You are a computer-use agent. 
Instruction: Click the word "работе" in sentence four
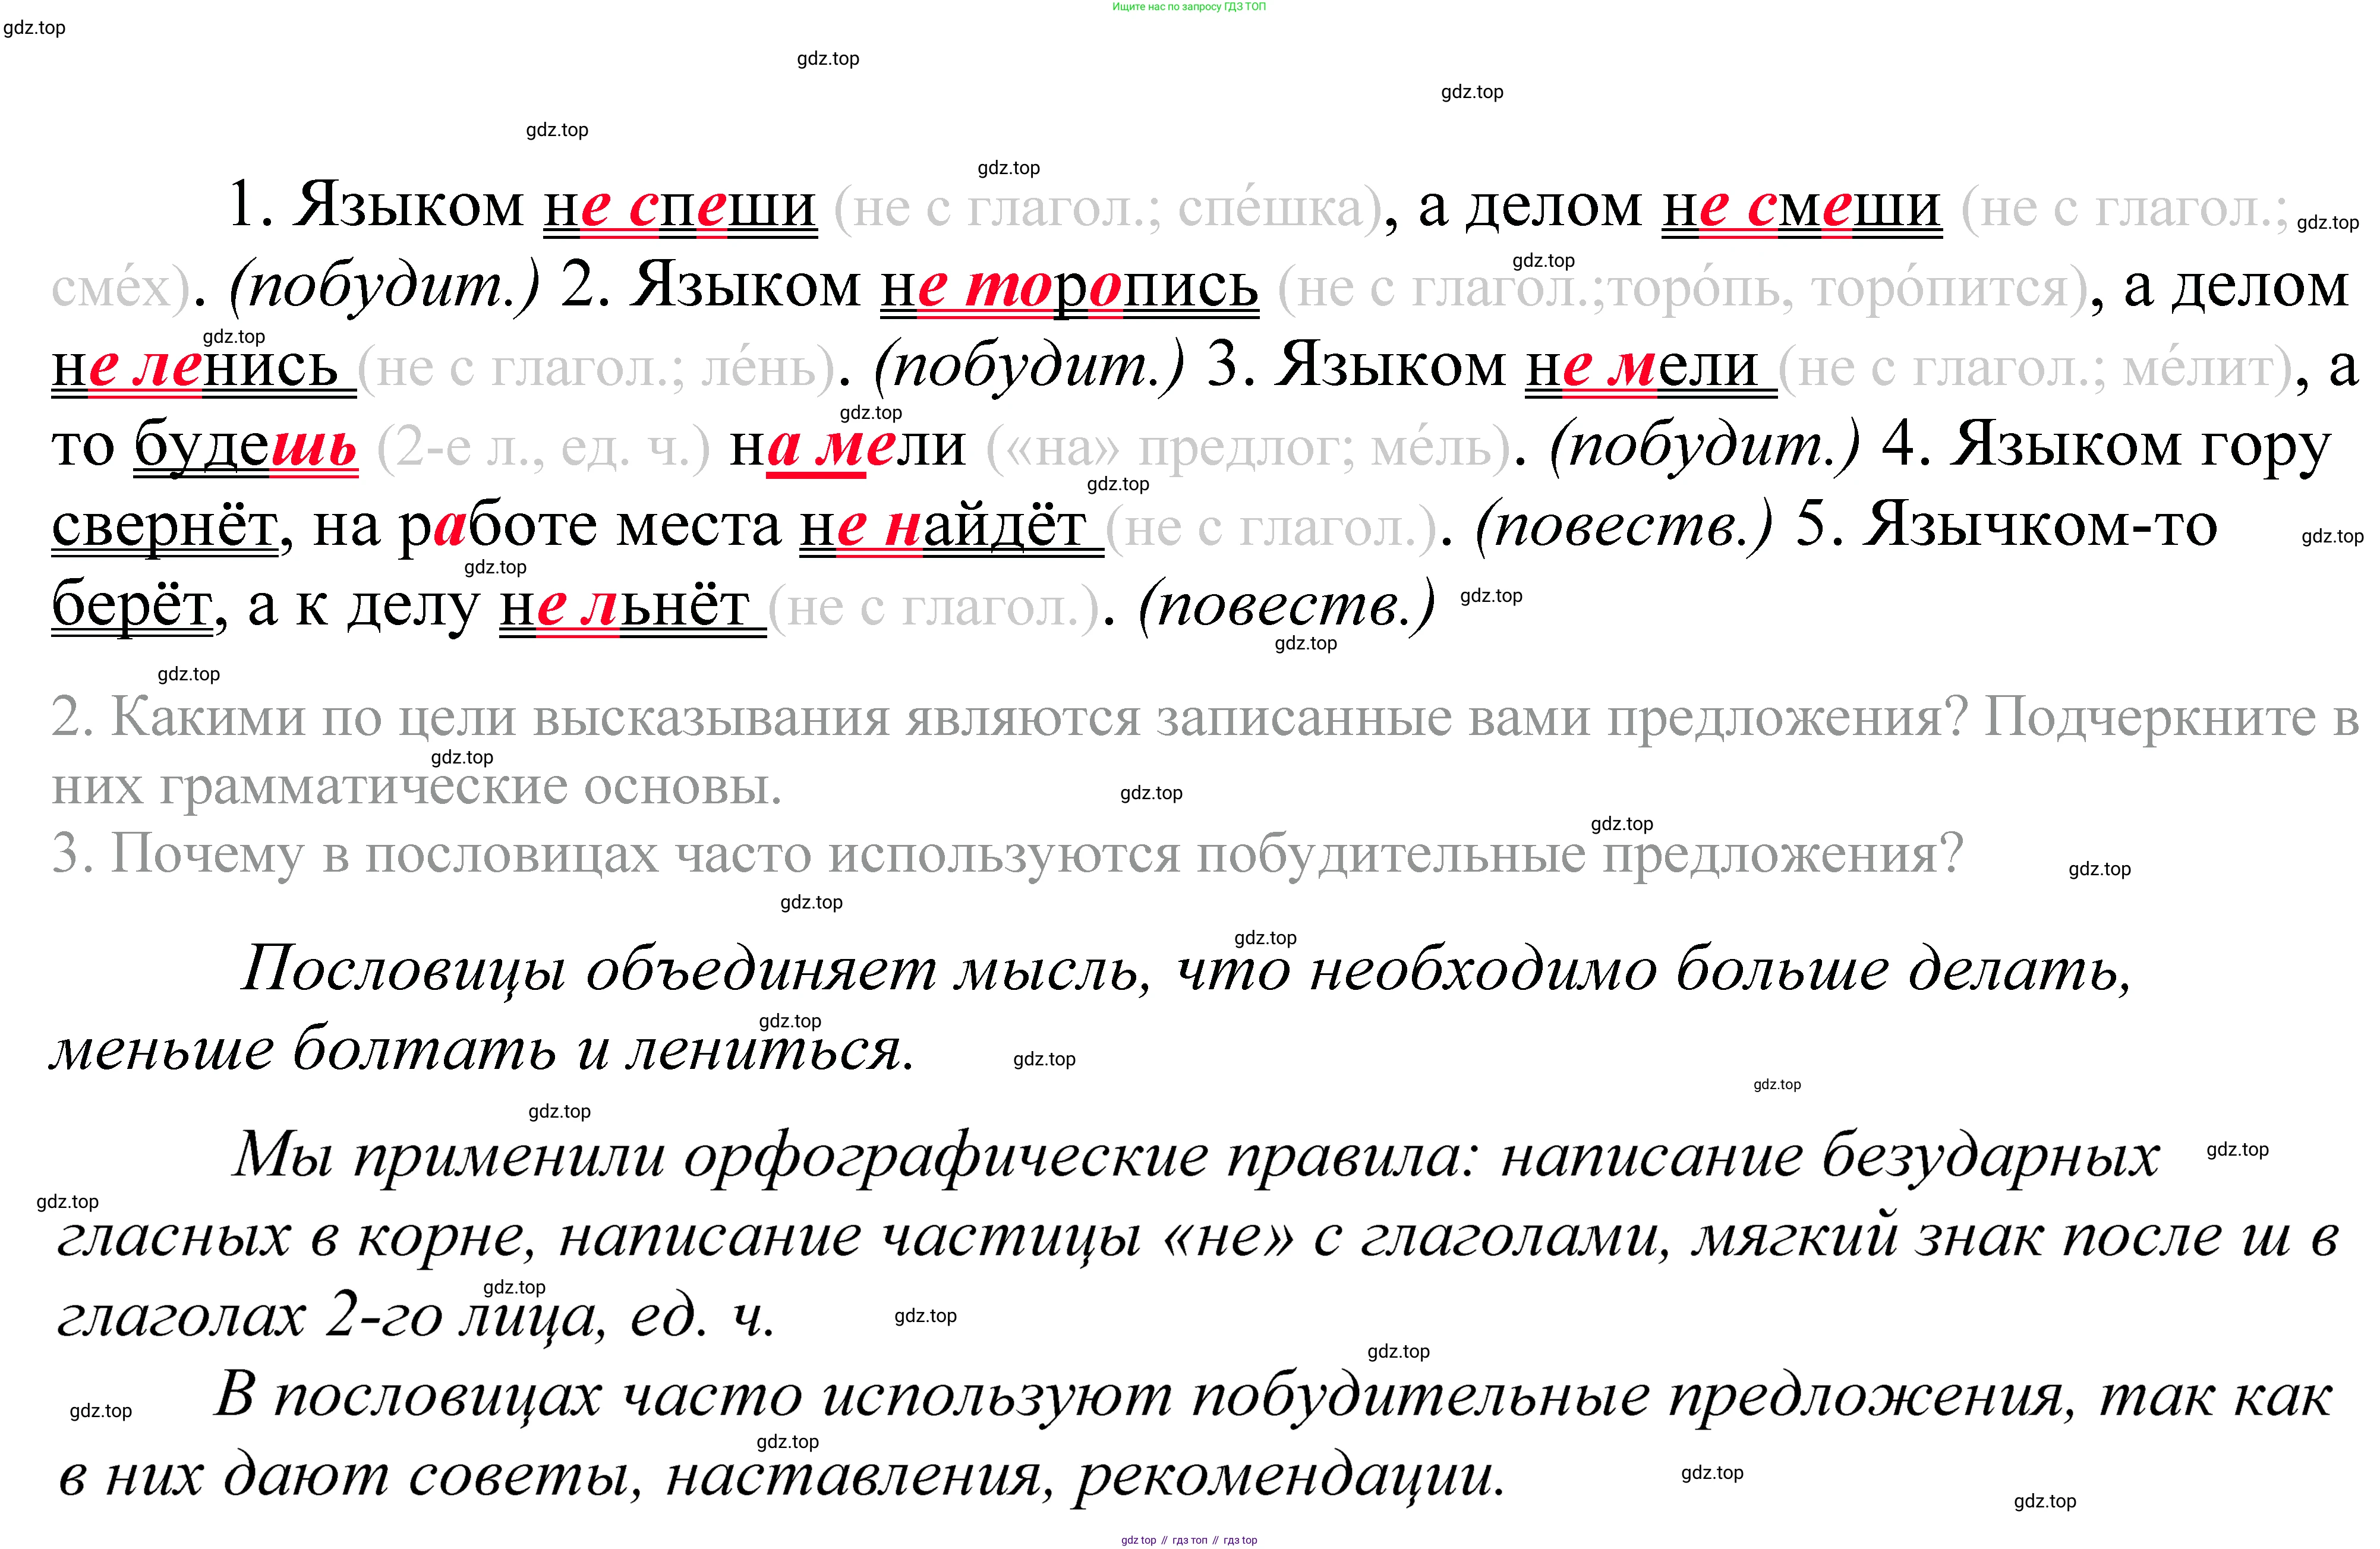pos(498,527)
